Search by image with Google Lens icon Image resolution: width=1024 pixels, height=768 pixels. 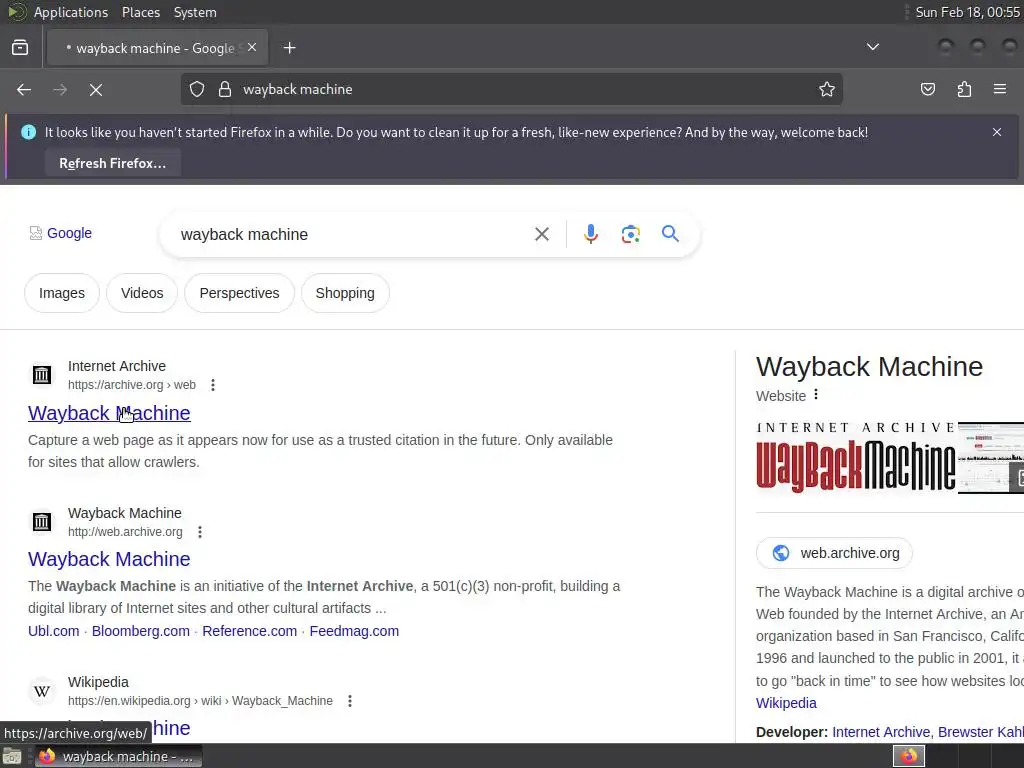pos(630,234)
